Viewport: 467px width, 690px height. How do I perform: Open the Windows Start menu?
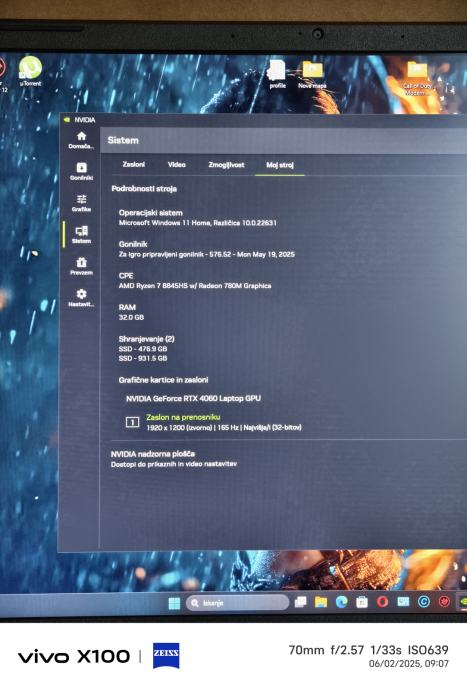(174, 603)
